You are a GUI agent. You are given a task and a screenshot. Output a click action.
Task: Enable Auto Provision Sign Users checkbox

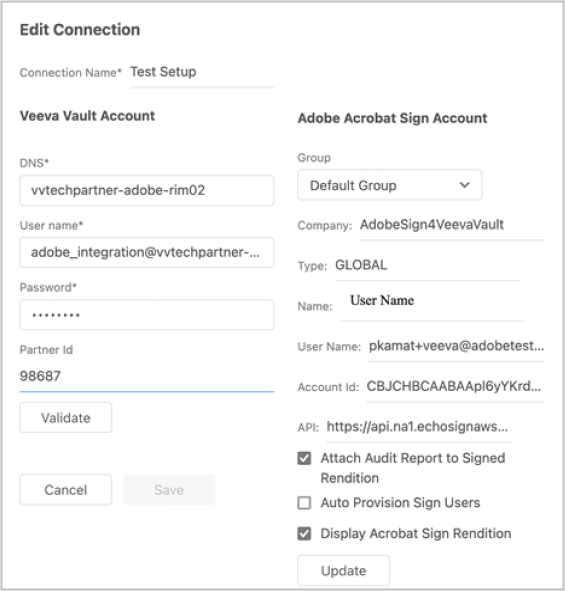pos(304,503)
